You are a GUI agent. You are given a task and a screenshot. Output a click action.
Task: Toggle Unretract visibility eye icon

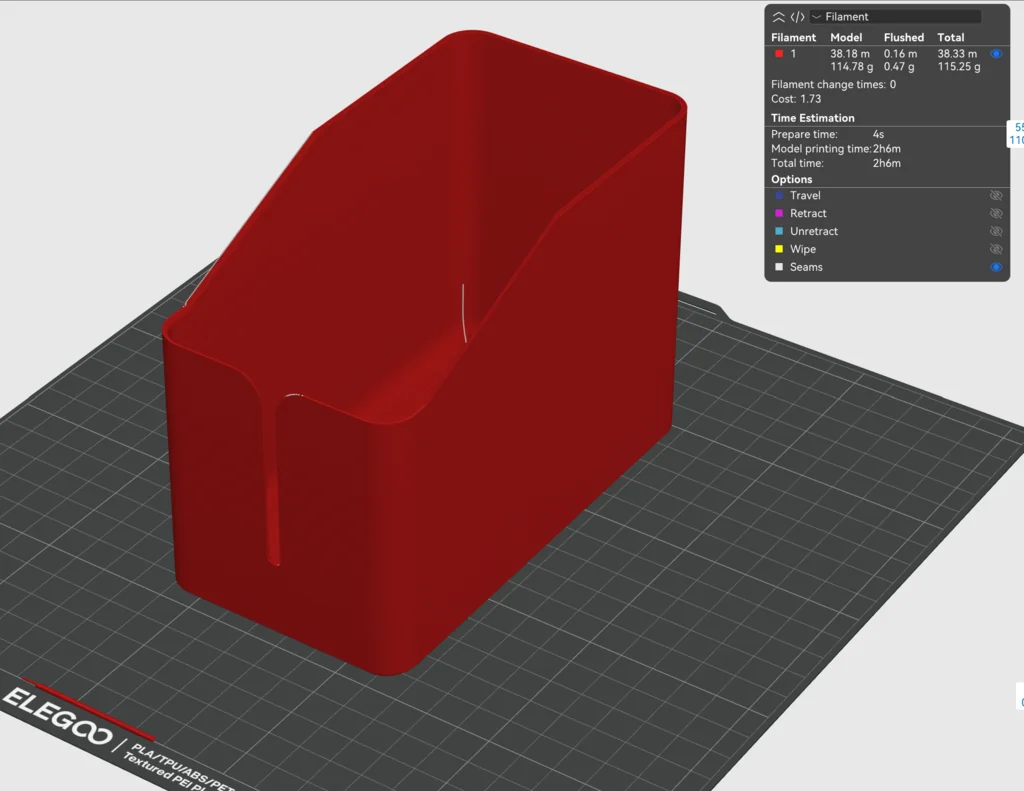(996, 232)
